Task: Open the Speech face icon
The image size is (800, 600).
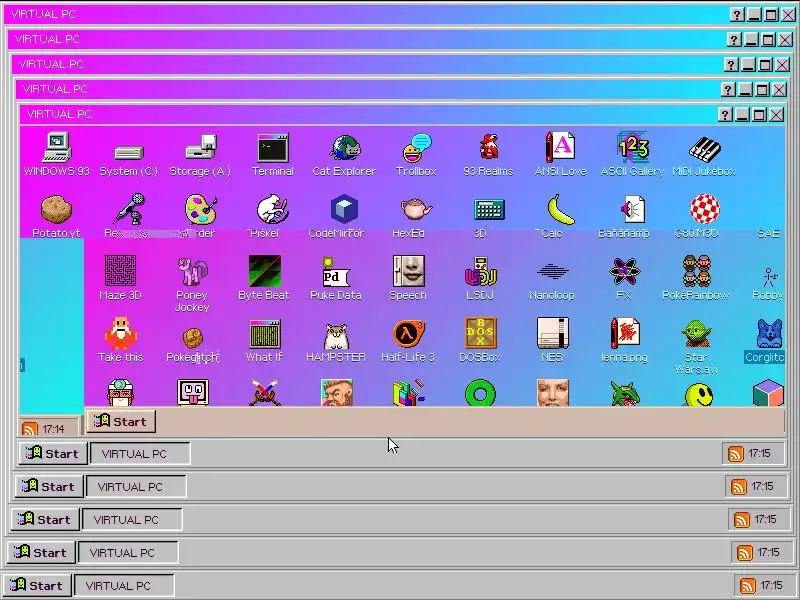Action: (408, 271)
